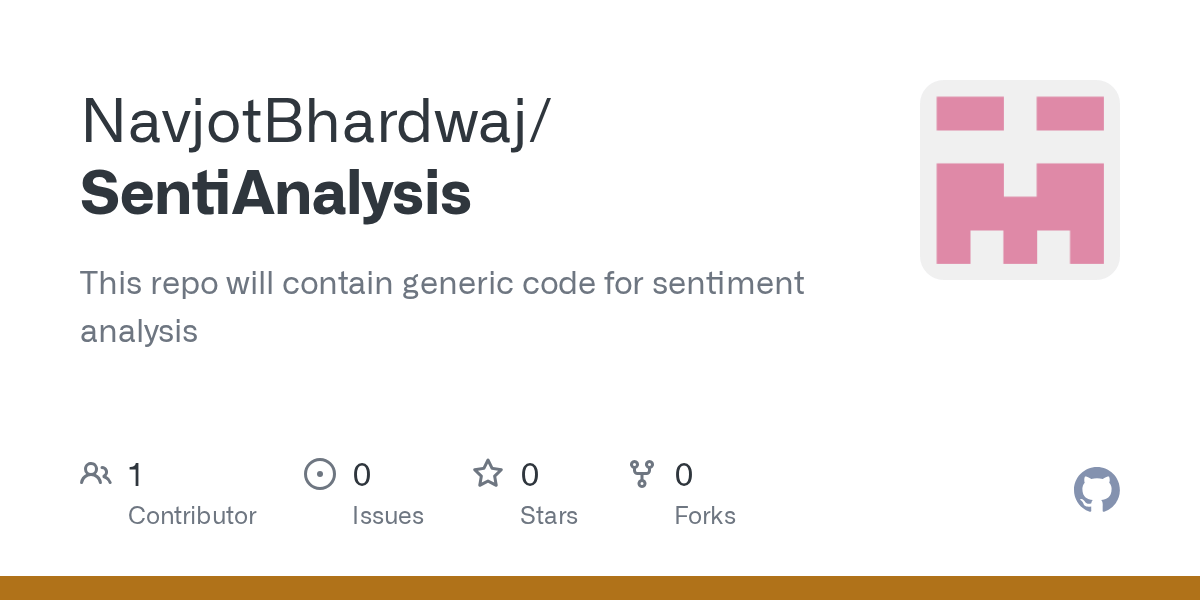Click the forks count number 0
Screen dimensions: 1200x600
684,474
